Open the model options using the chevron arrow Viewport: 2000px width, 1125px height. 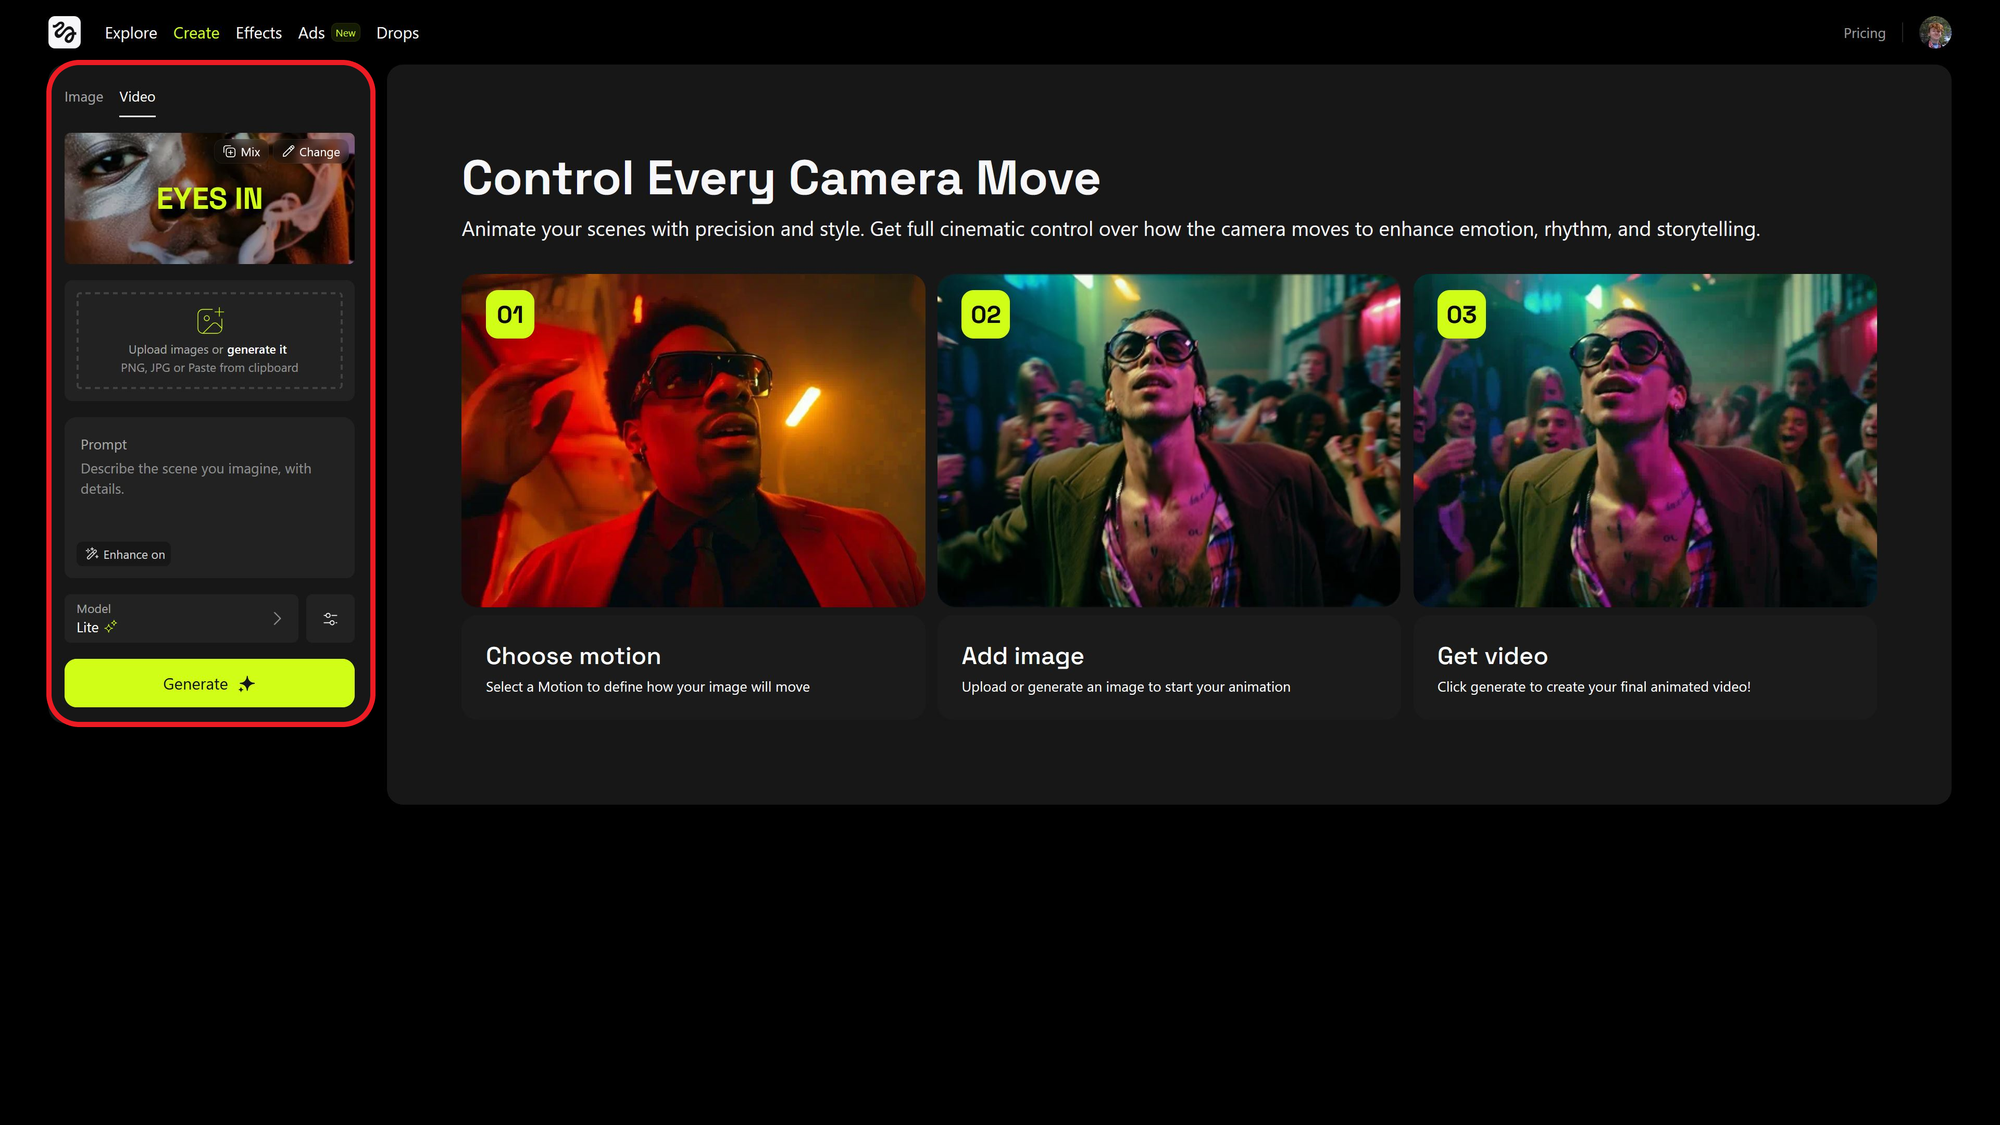coord(277,618)
